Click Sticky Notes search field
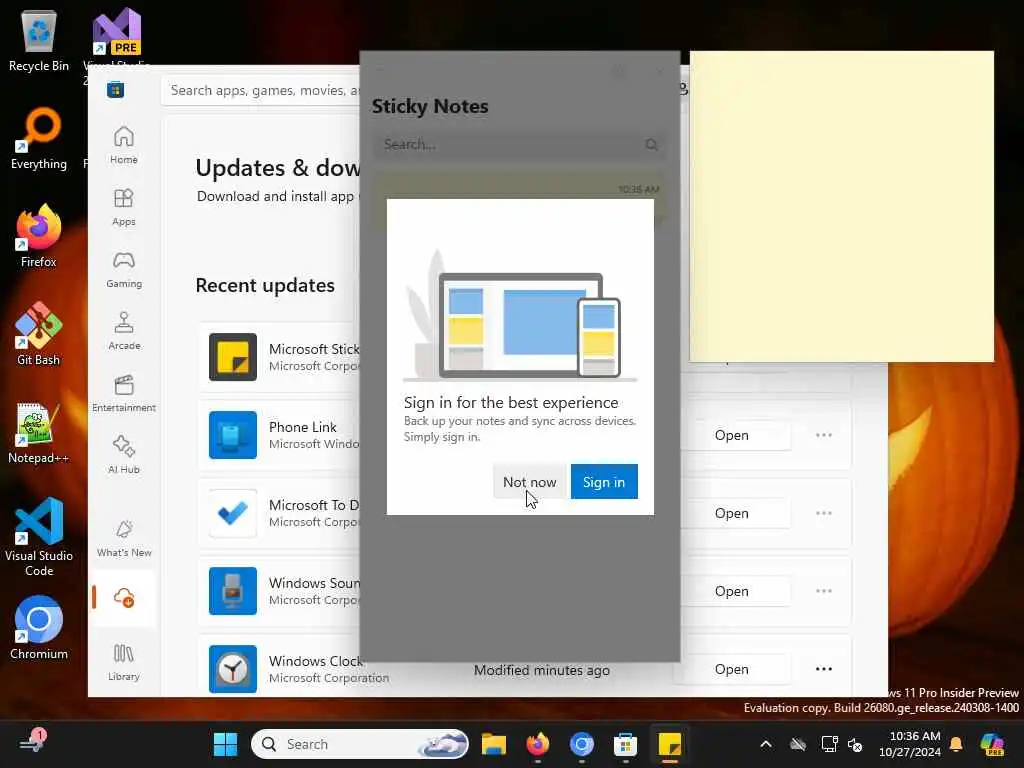 click(x=519, y=144)
